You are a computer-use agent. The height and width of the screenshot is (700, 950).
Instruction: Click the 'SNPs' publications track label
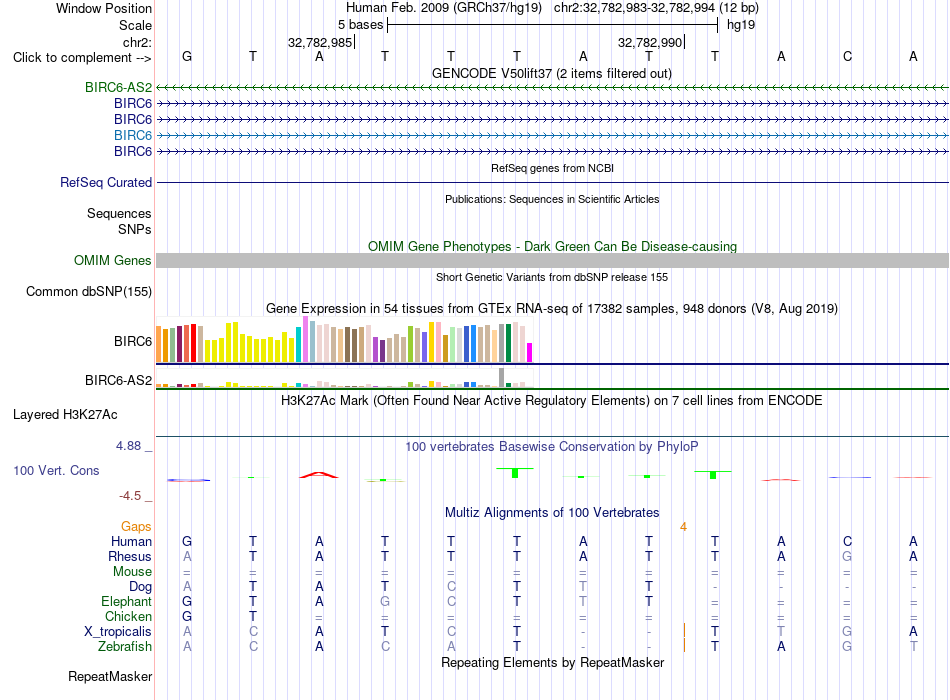click(x=135, y=229)
